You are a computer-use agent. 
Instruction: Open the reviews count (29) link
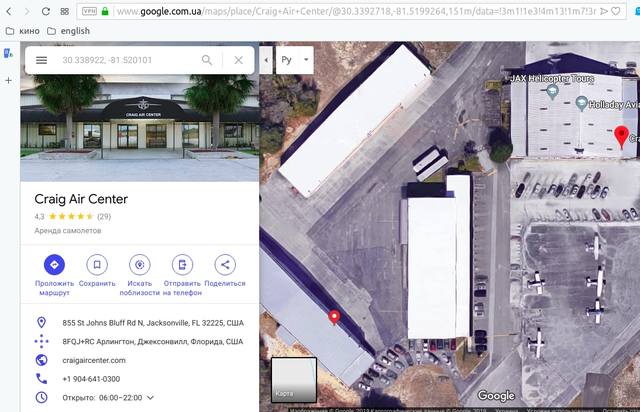point(104,216)
